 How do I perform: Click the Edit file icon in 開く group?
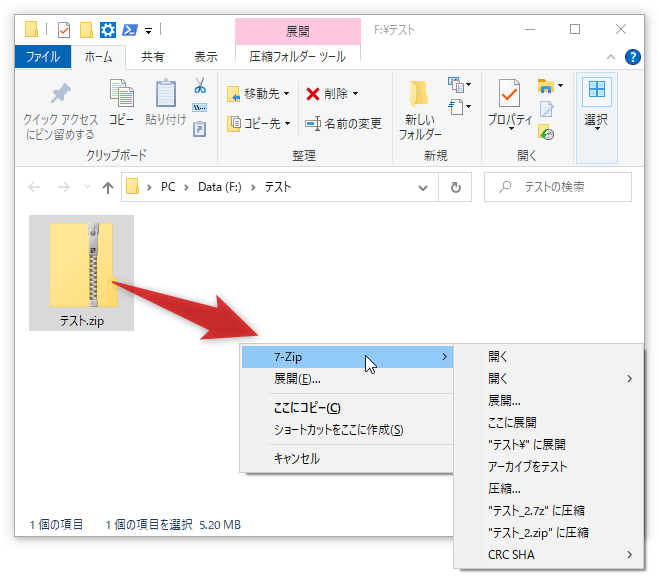[x=546, y=110]
